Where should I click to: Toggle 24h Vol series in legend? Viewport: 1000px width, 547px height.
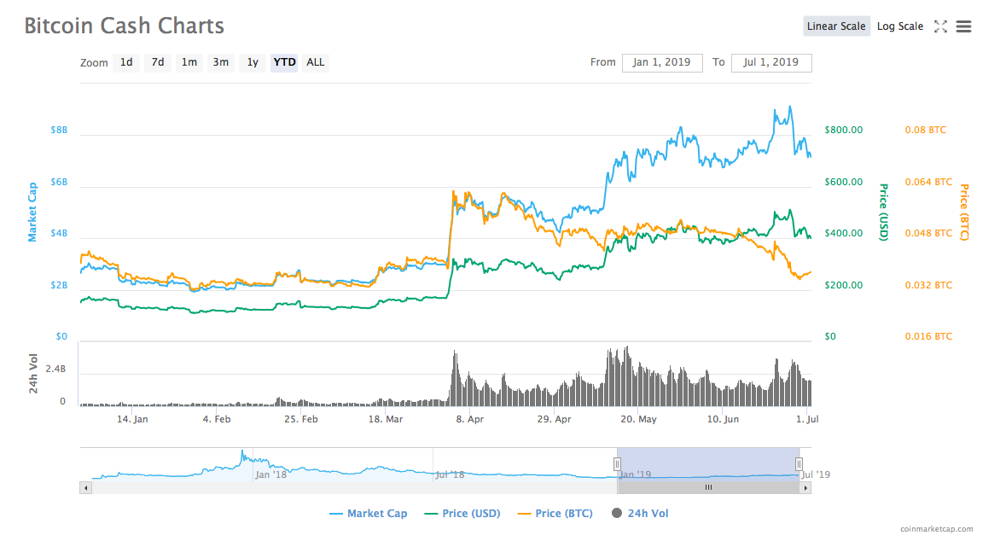point(640,513)
